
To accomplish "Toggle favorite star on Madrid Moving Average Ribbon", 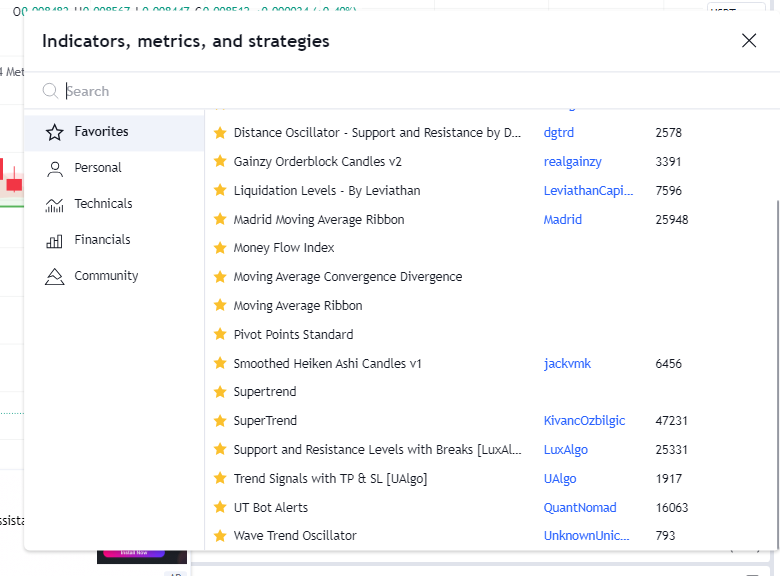I will click(x=220, y=219).
